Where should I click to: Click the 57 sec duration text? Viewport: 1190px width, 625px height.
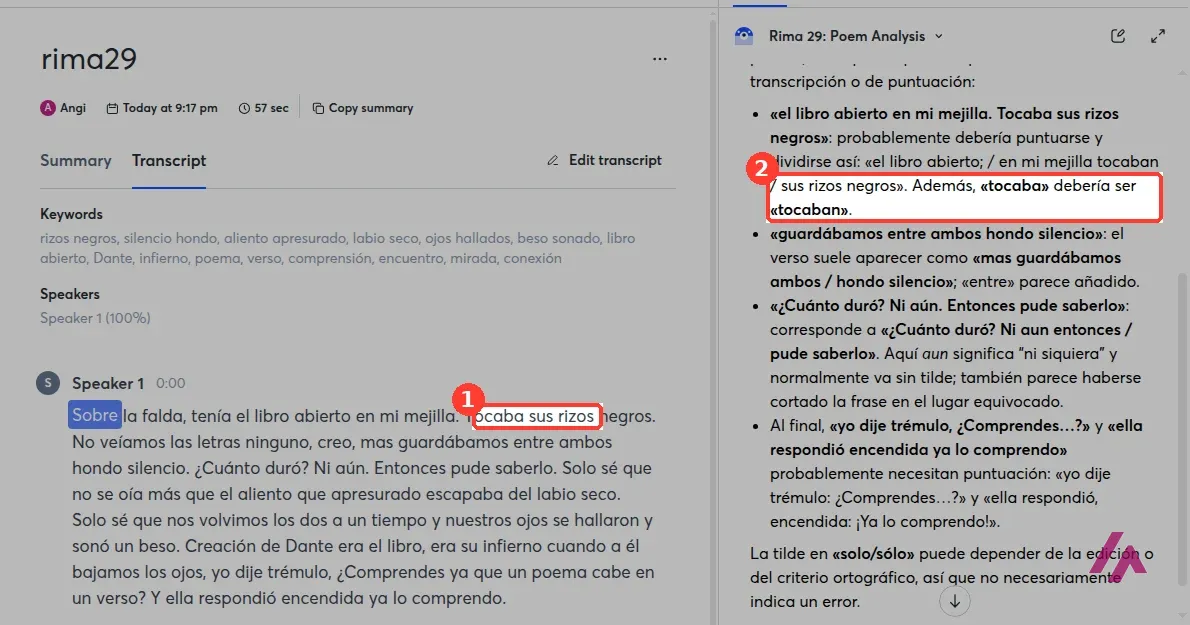click(x=272, y=108)
